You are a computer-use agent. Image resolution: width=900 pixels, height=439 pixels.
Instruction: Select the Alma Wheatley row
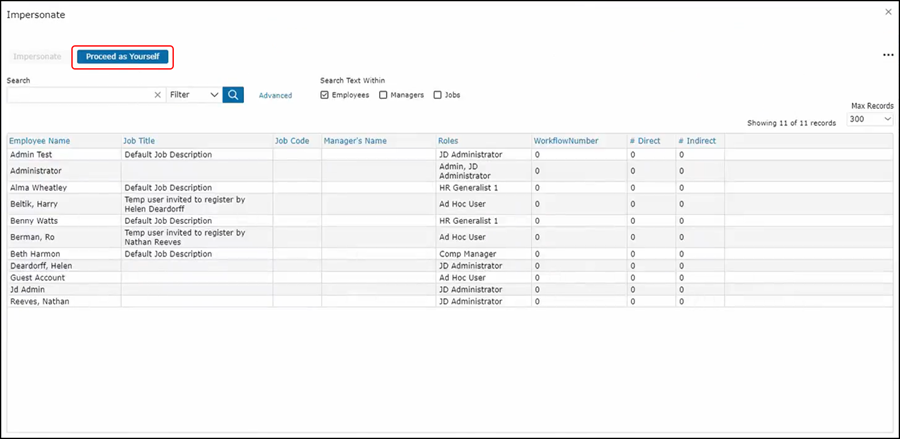[41, 187]
